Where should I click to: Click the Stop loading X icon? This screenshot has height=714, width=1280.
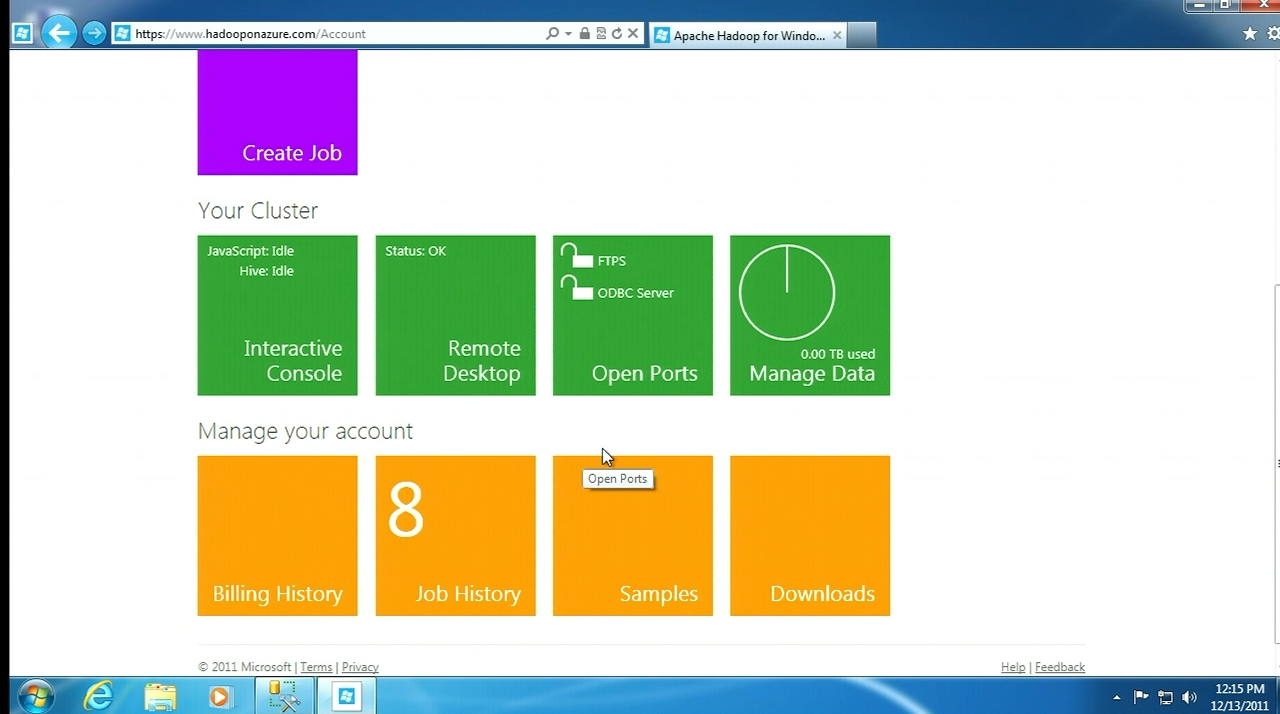[633, 34]
